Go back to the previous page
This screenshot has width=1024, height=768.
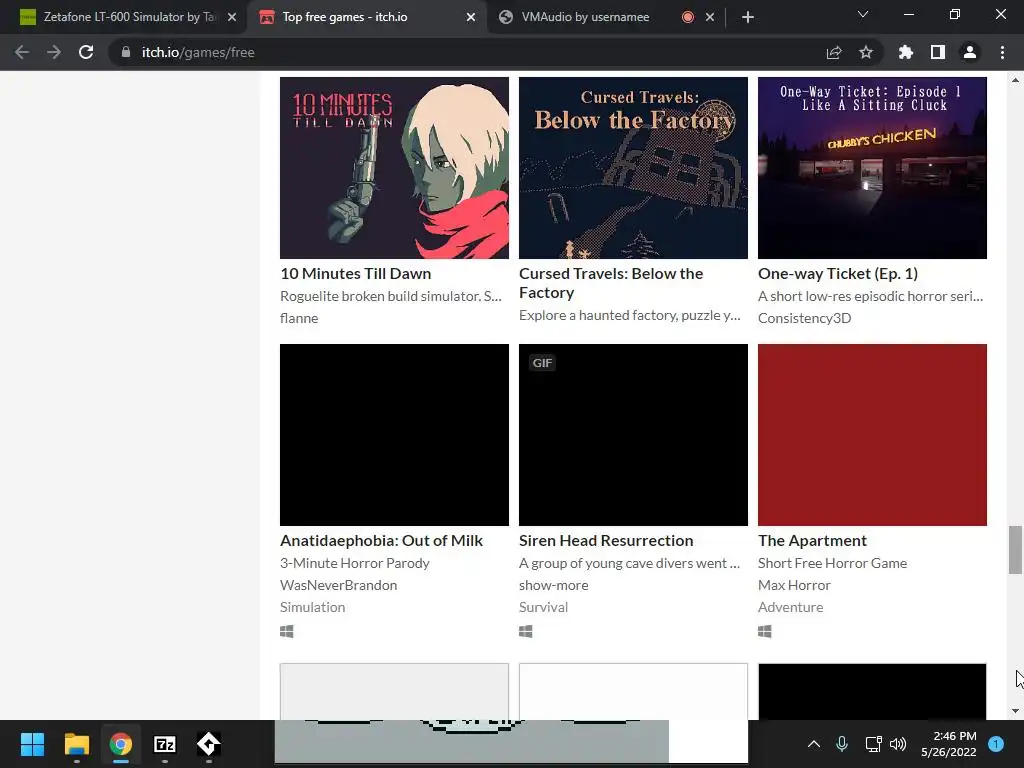pos(22,52)
